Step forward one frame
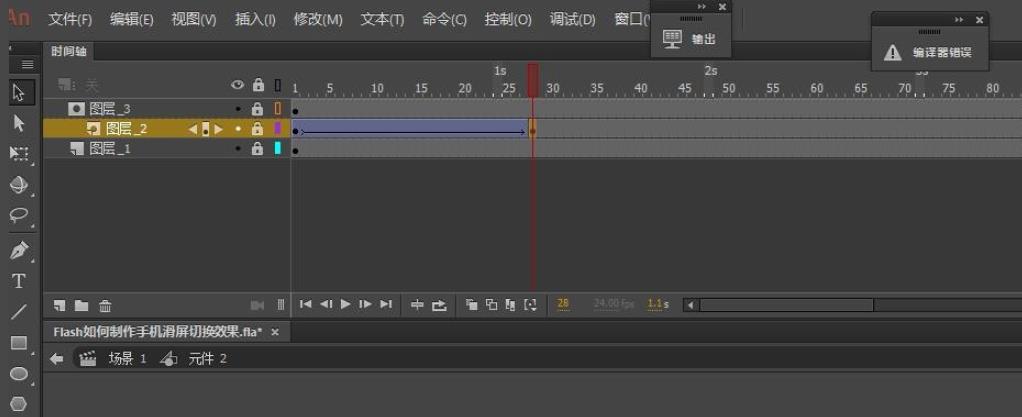The height and width of the screenshot is (417, 1022). pos(366,304)
